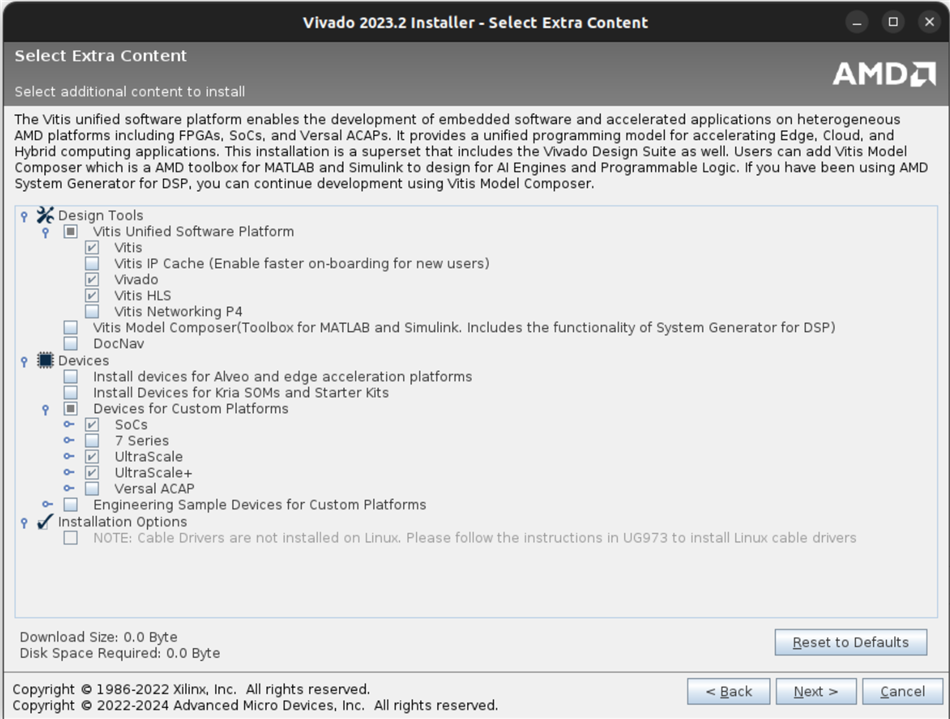
Task: Click the Reset to Defaults button
Action: tap(851, 642)
